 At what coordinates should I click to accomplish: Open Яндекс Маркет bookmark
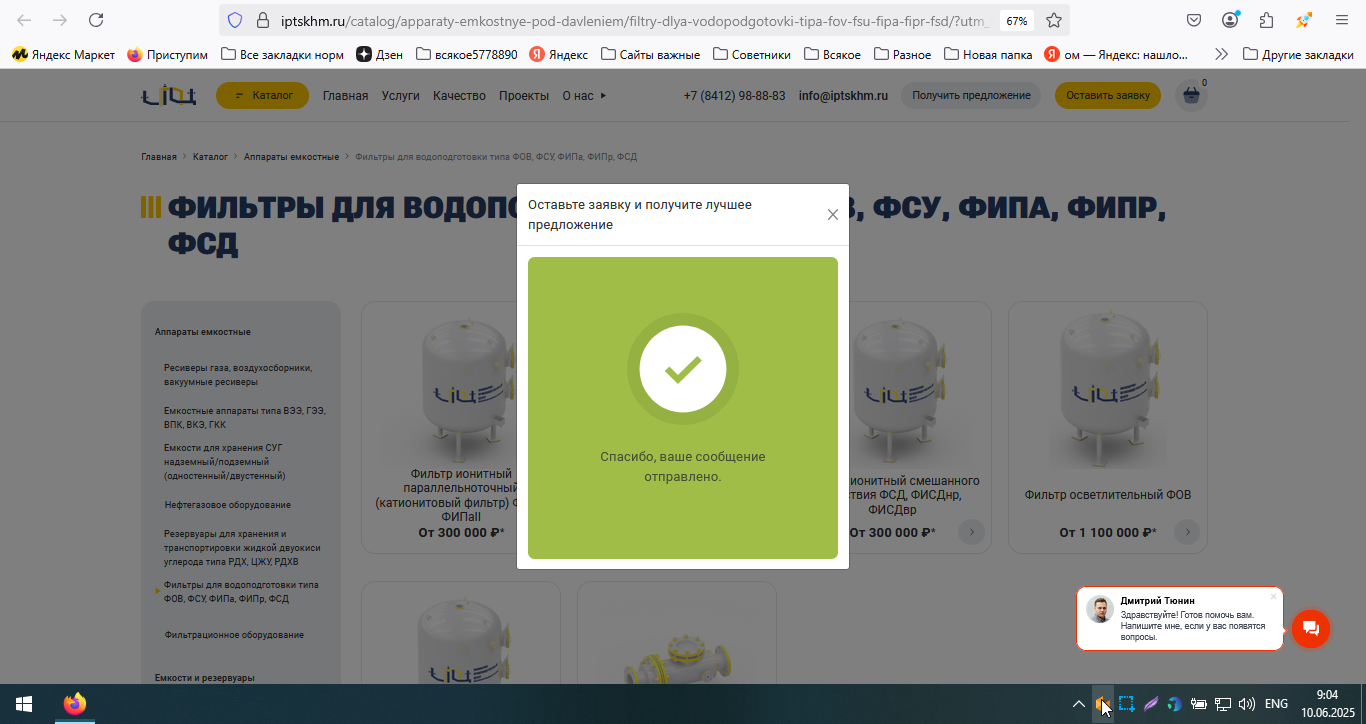(x=63, y=55)
